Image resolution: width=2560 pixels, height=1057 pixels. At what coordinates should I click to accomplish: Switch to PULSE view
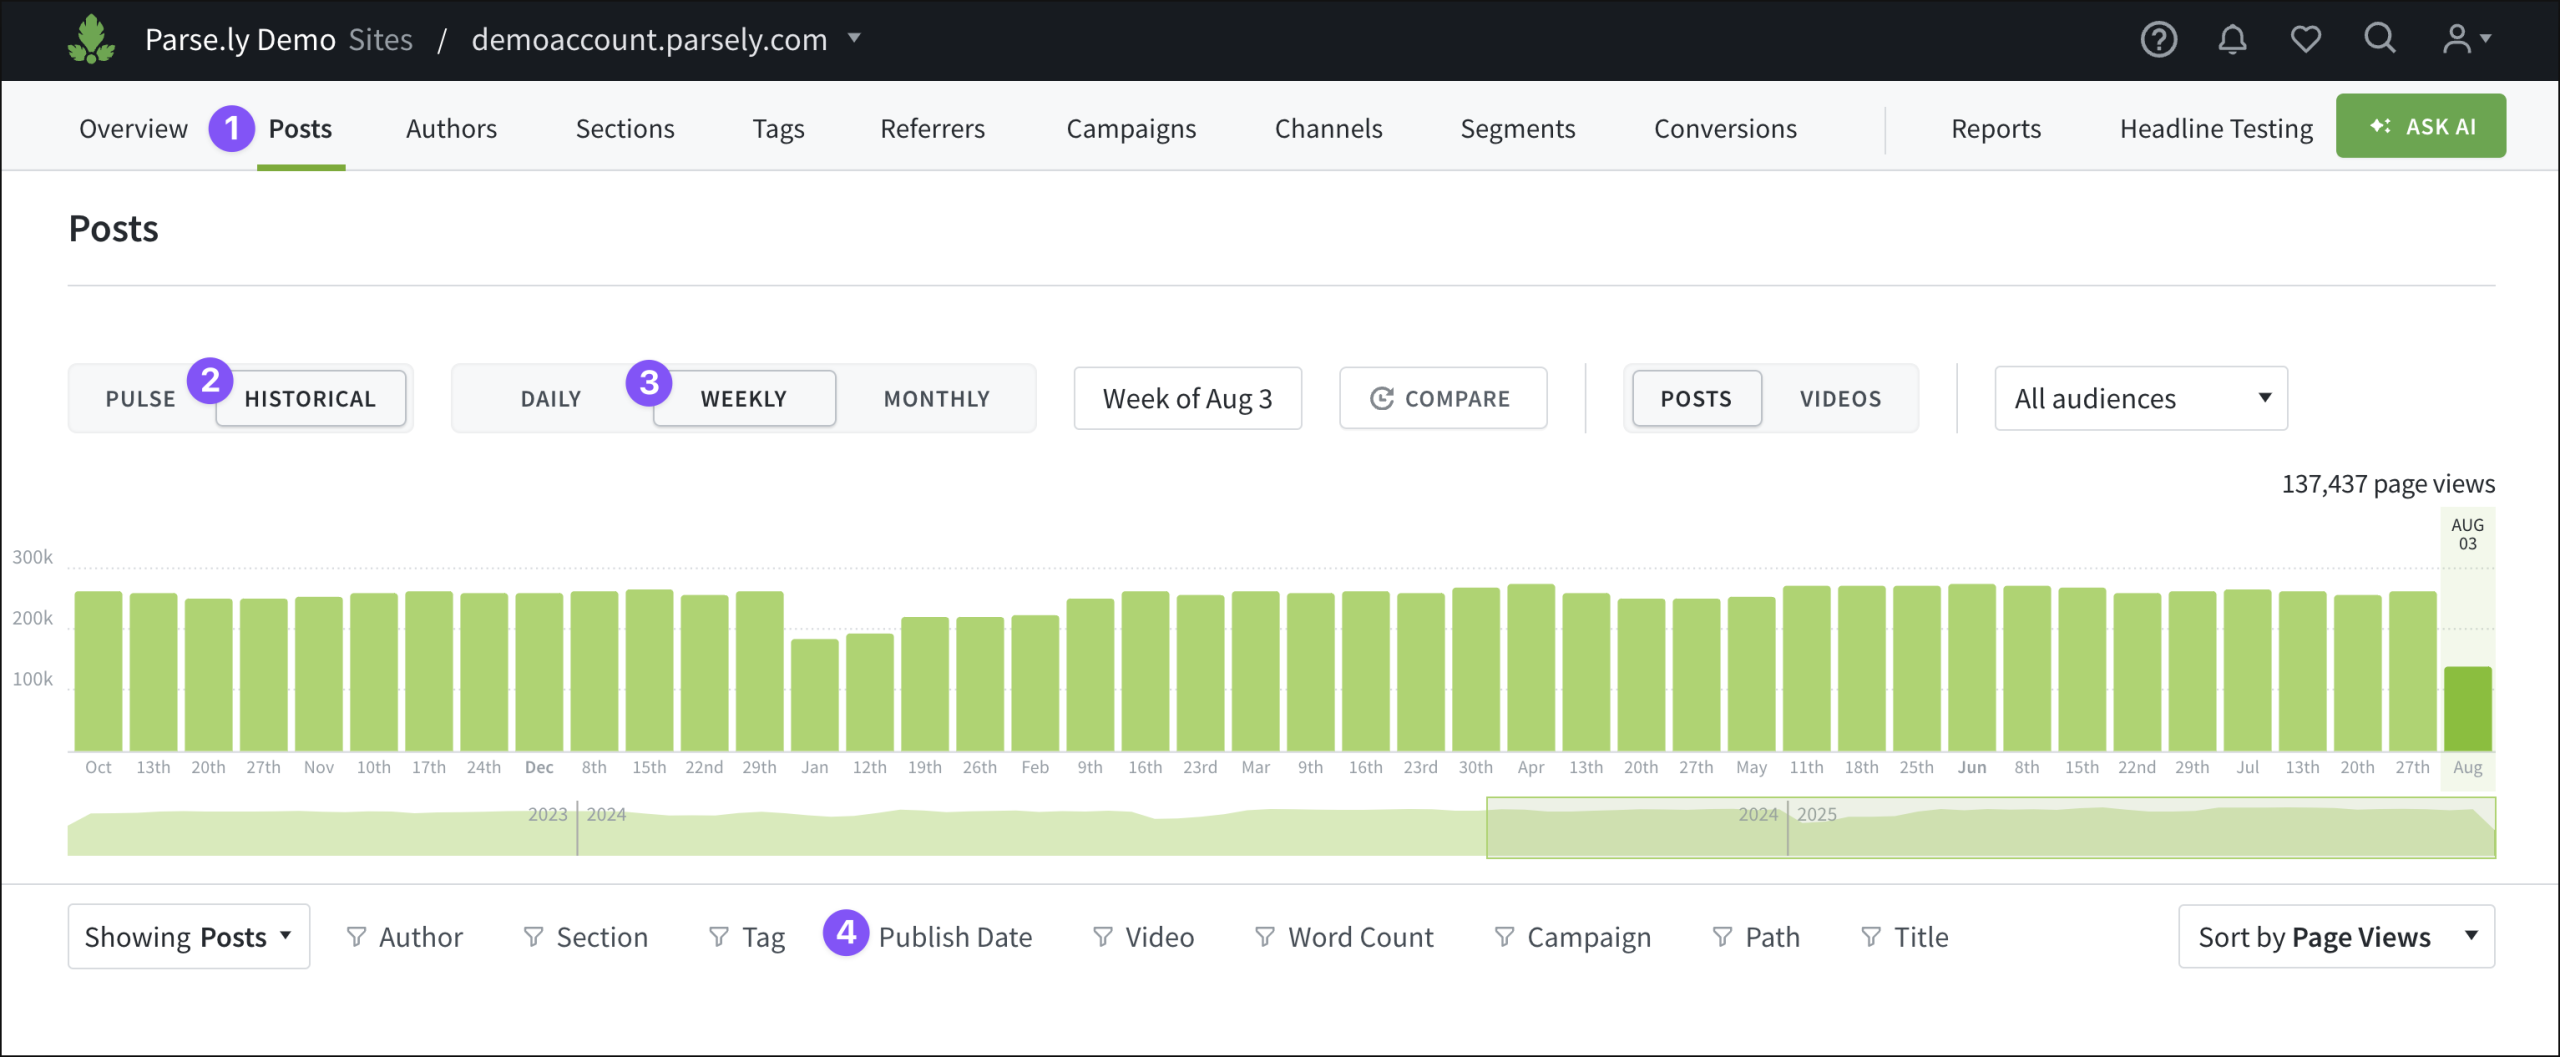point(140,397)
